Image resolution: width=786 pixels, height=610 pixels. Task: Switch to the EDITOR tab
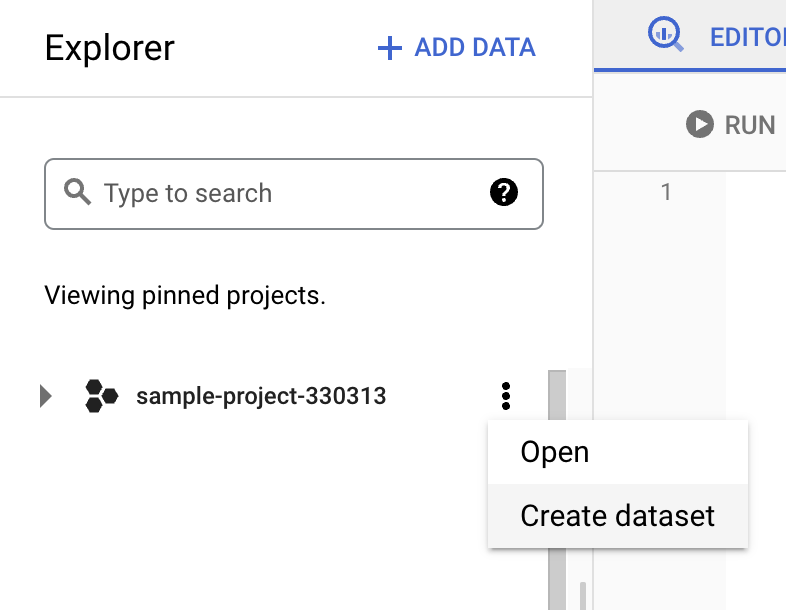click(746, 37)
